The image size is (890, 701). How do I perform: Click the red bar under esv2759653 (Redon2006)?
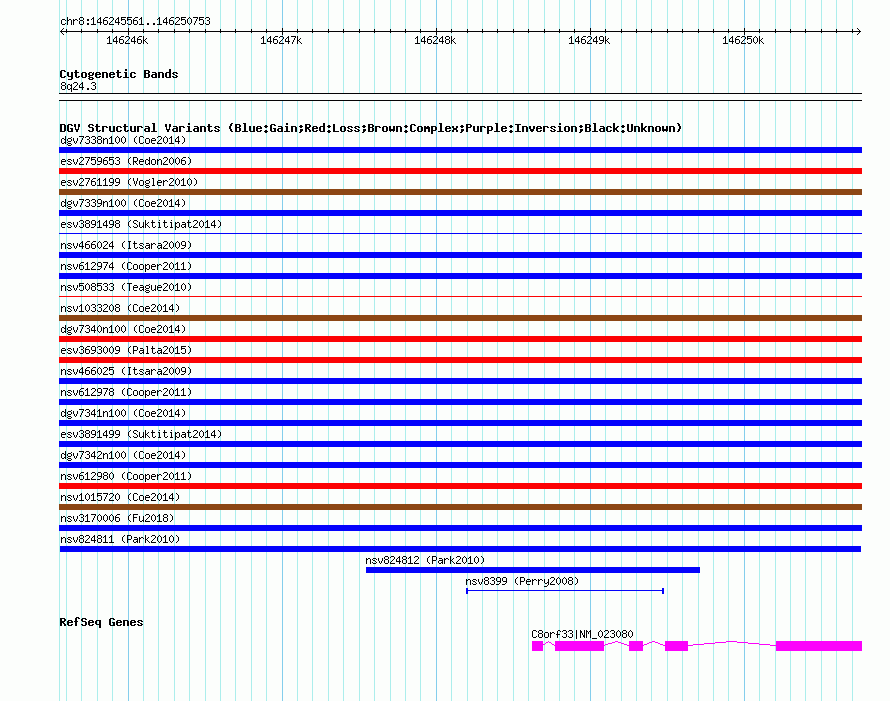(460, 171)
